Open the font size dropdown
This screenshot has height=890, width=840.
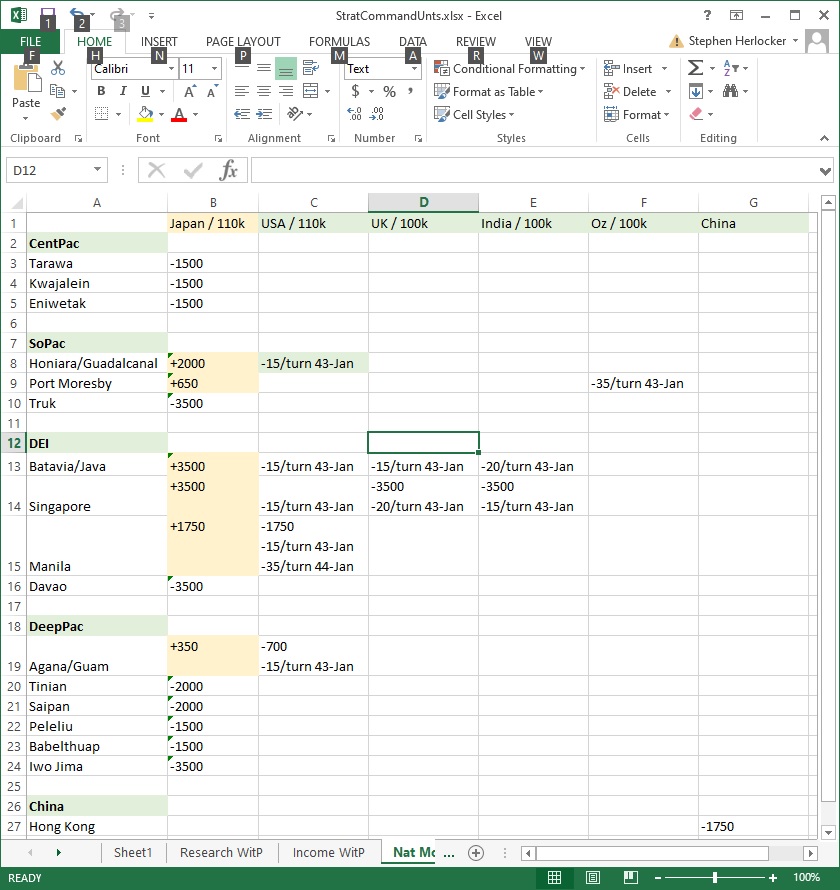point(215,69)
